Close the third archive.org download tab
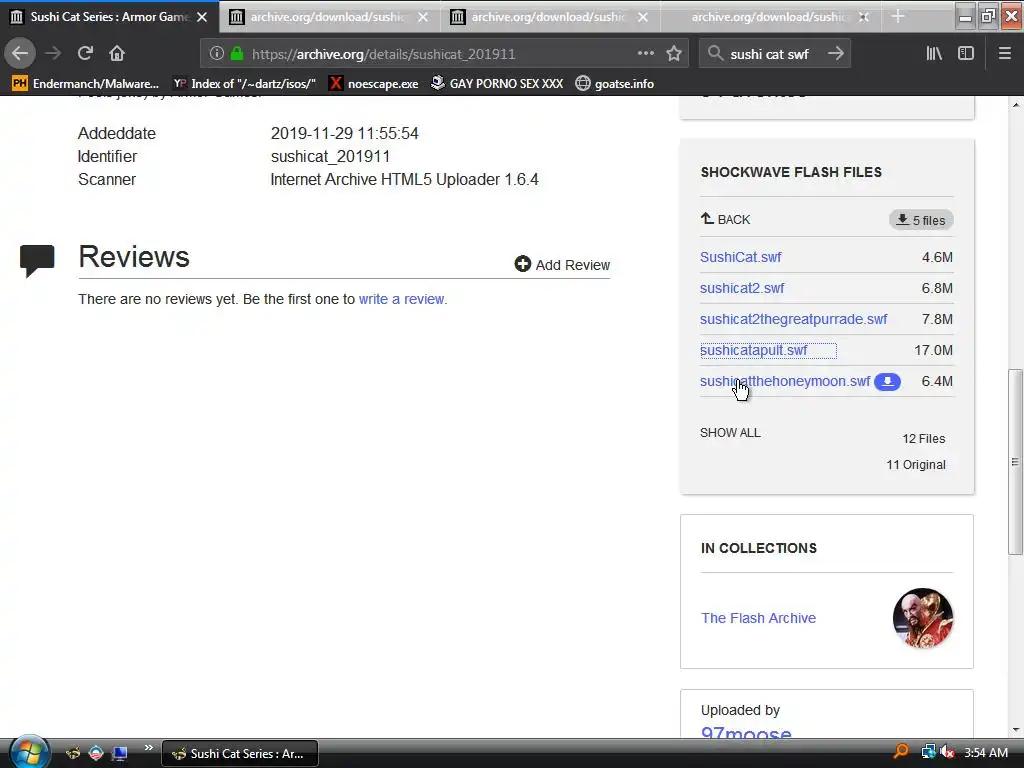This screenshot has height=768, width=1024. tap(643, 17)
